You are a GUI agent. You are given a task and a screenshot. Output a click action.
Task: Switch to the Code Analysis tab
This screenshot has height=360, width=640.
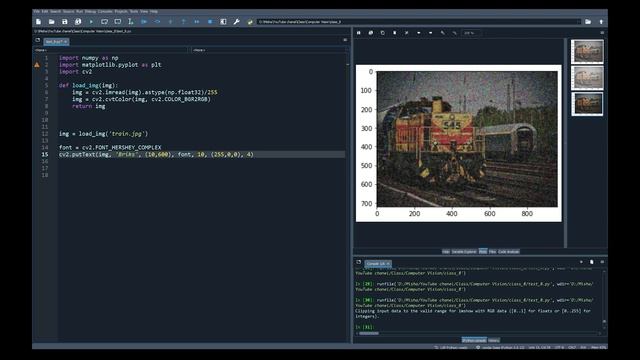pos(509,252)
